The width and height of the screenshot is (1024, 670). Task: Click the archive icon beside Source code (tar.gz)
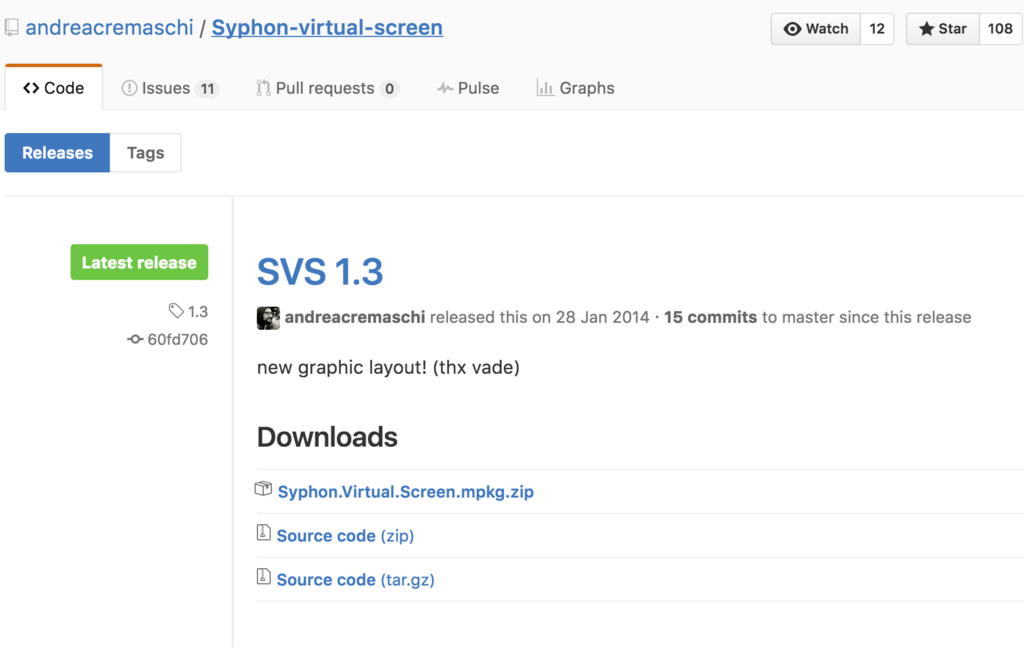(263, 576)
